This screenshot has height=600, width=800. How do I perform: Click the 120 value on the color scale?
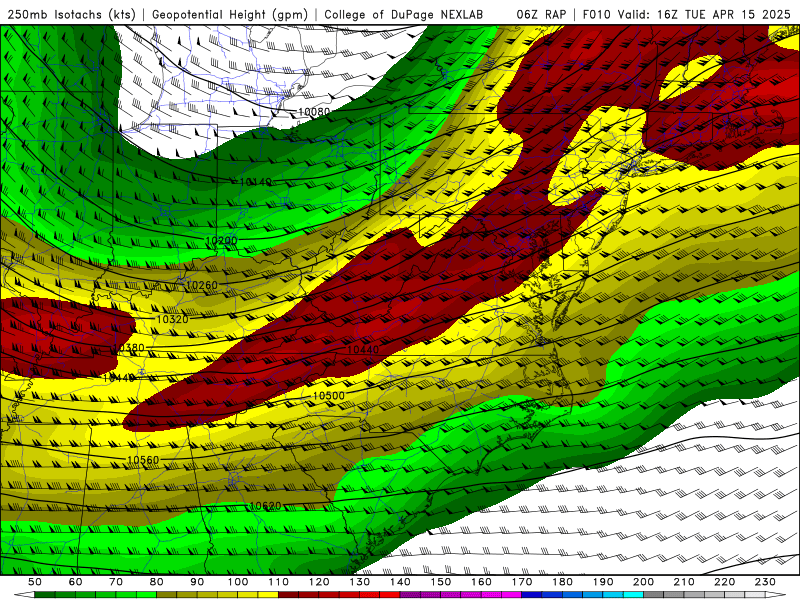click(319, 582)
